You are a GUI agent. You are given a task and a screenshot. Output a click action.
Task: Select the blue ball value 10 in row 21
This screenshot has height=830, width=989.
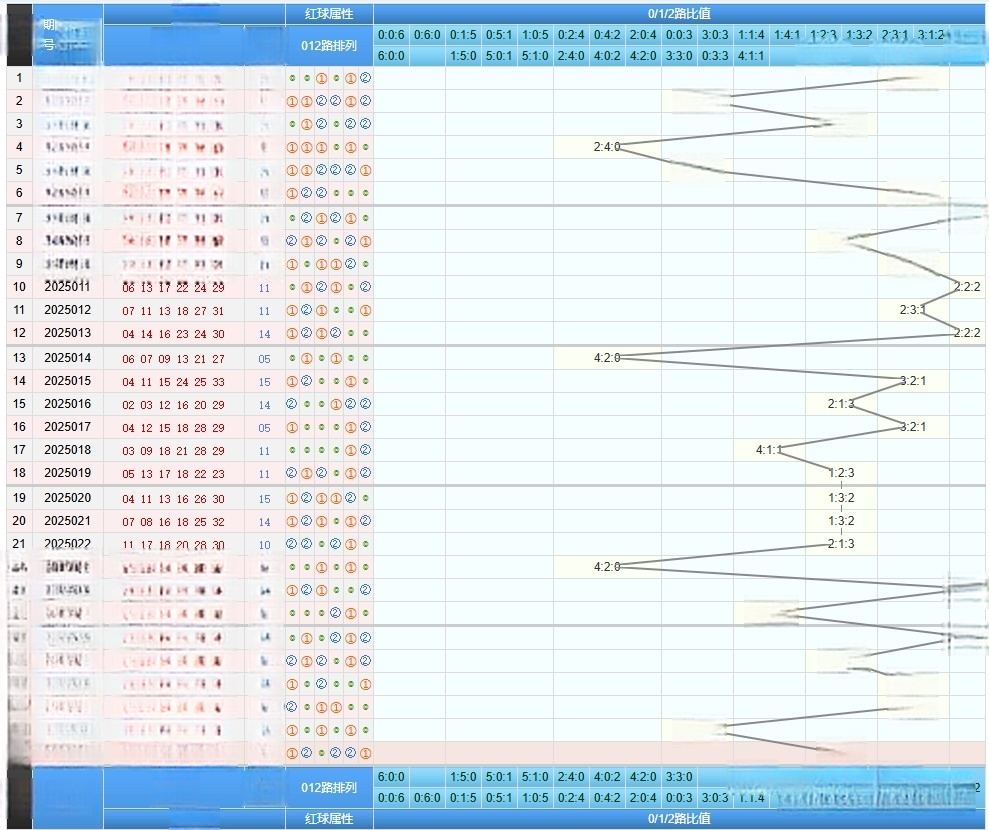pyautogui.click(x=264, y=544)
